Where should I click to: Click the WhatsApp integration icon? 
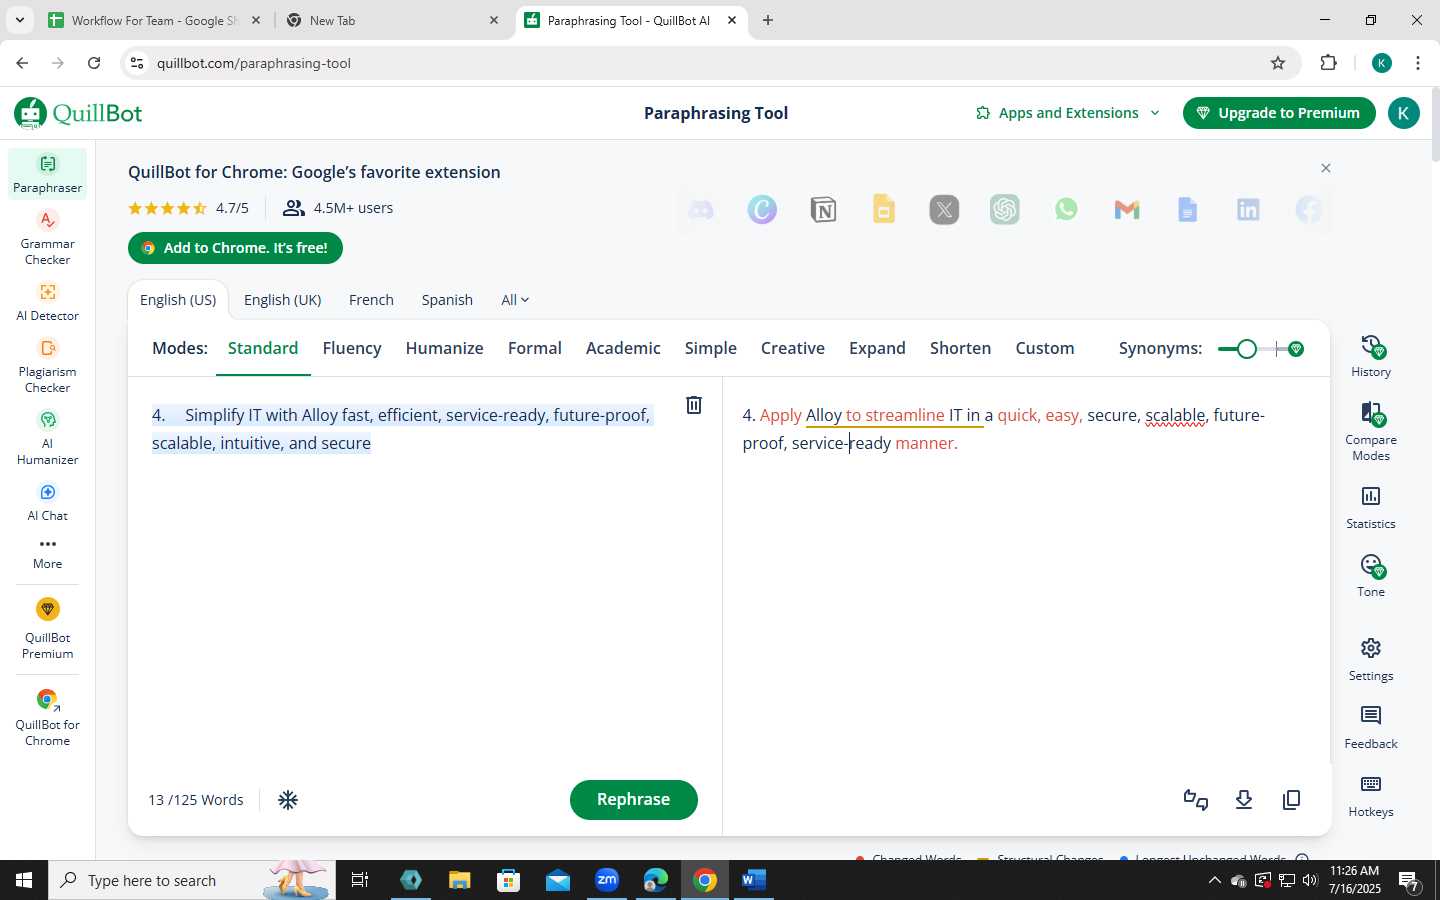pyautogui.click(x=1066, y=210)
